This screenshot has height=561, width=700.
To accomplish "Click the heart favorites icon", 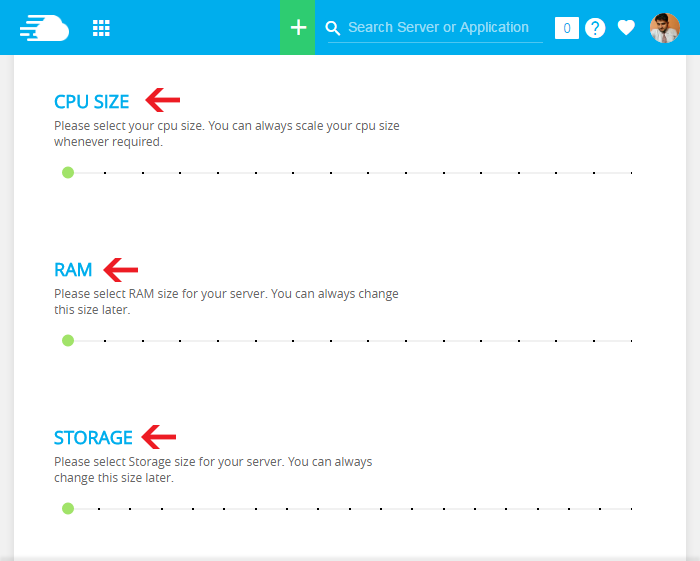I will pyautogui.click(x=626, y=28).
